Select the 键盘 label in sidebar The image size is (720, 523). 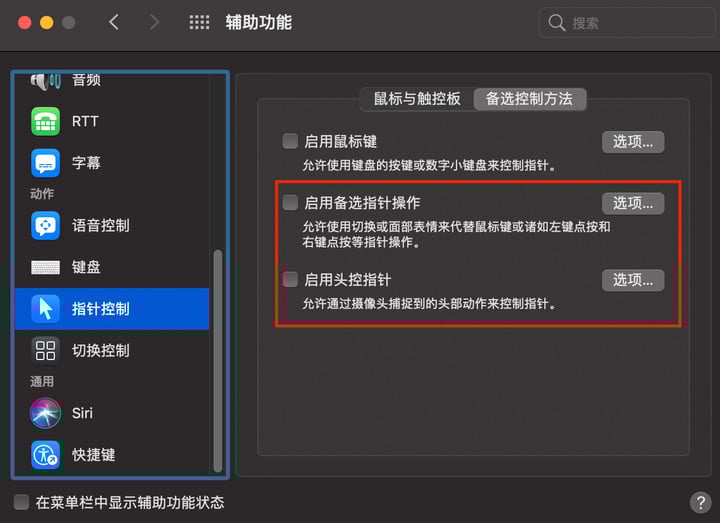click(x=86, y=267)
